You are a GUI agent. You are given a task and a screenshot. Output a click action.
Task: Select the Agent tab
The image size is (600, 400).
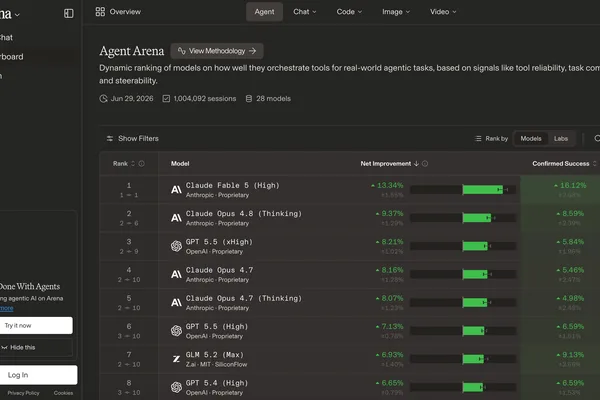(x=264, y=12)
